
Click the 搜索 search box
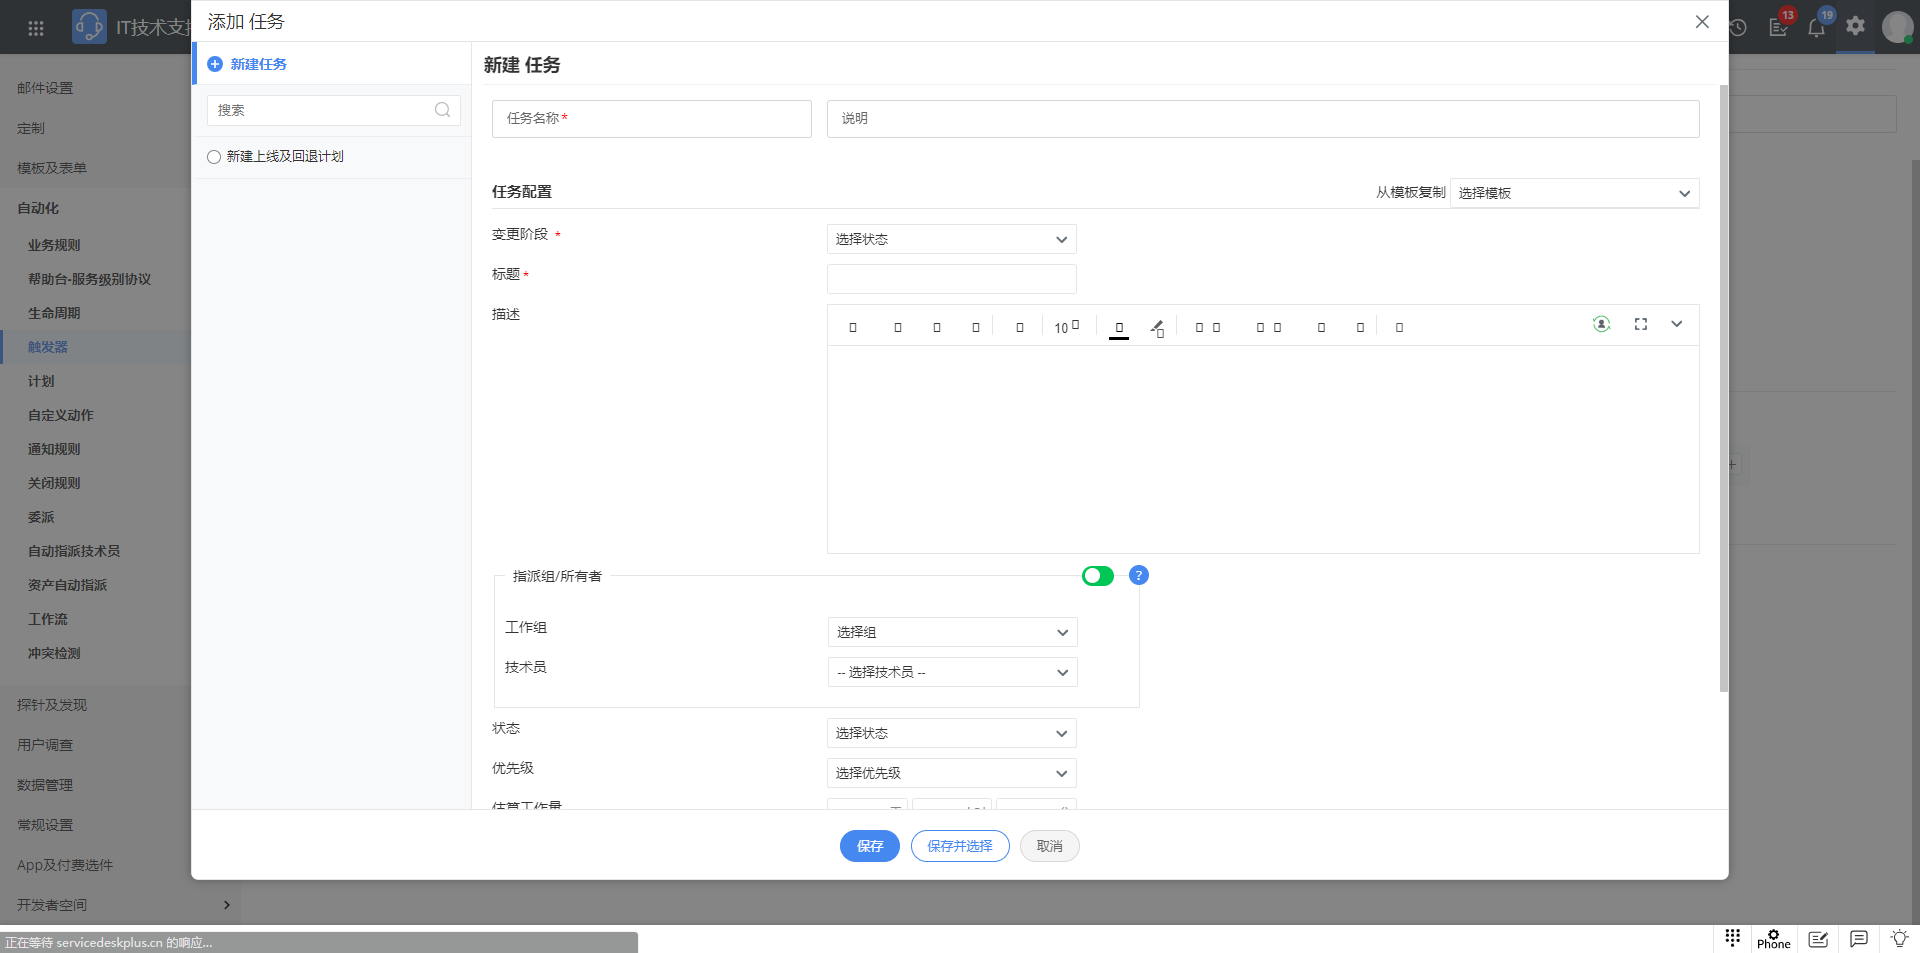pyautogui.click(x=333, y=110)
